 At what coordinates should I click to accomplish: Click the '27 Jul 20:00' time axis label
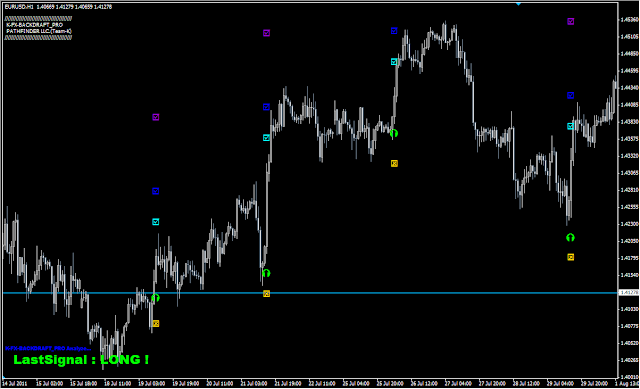[492, 384]
